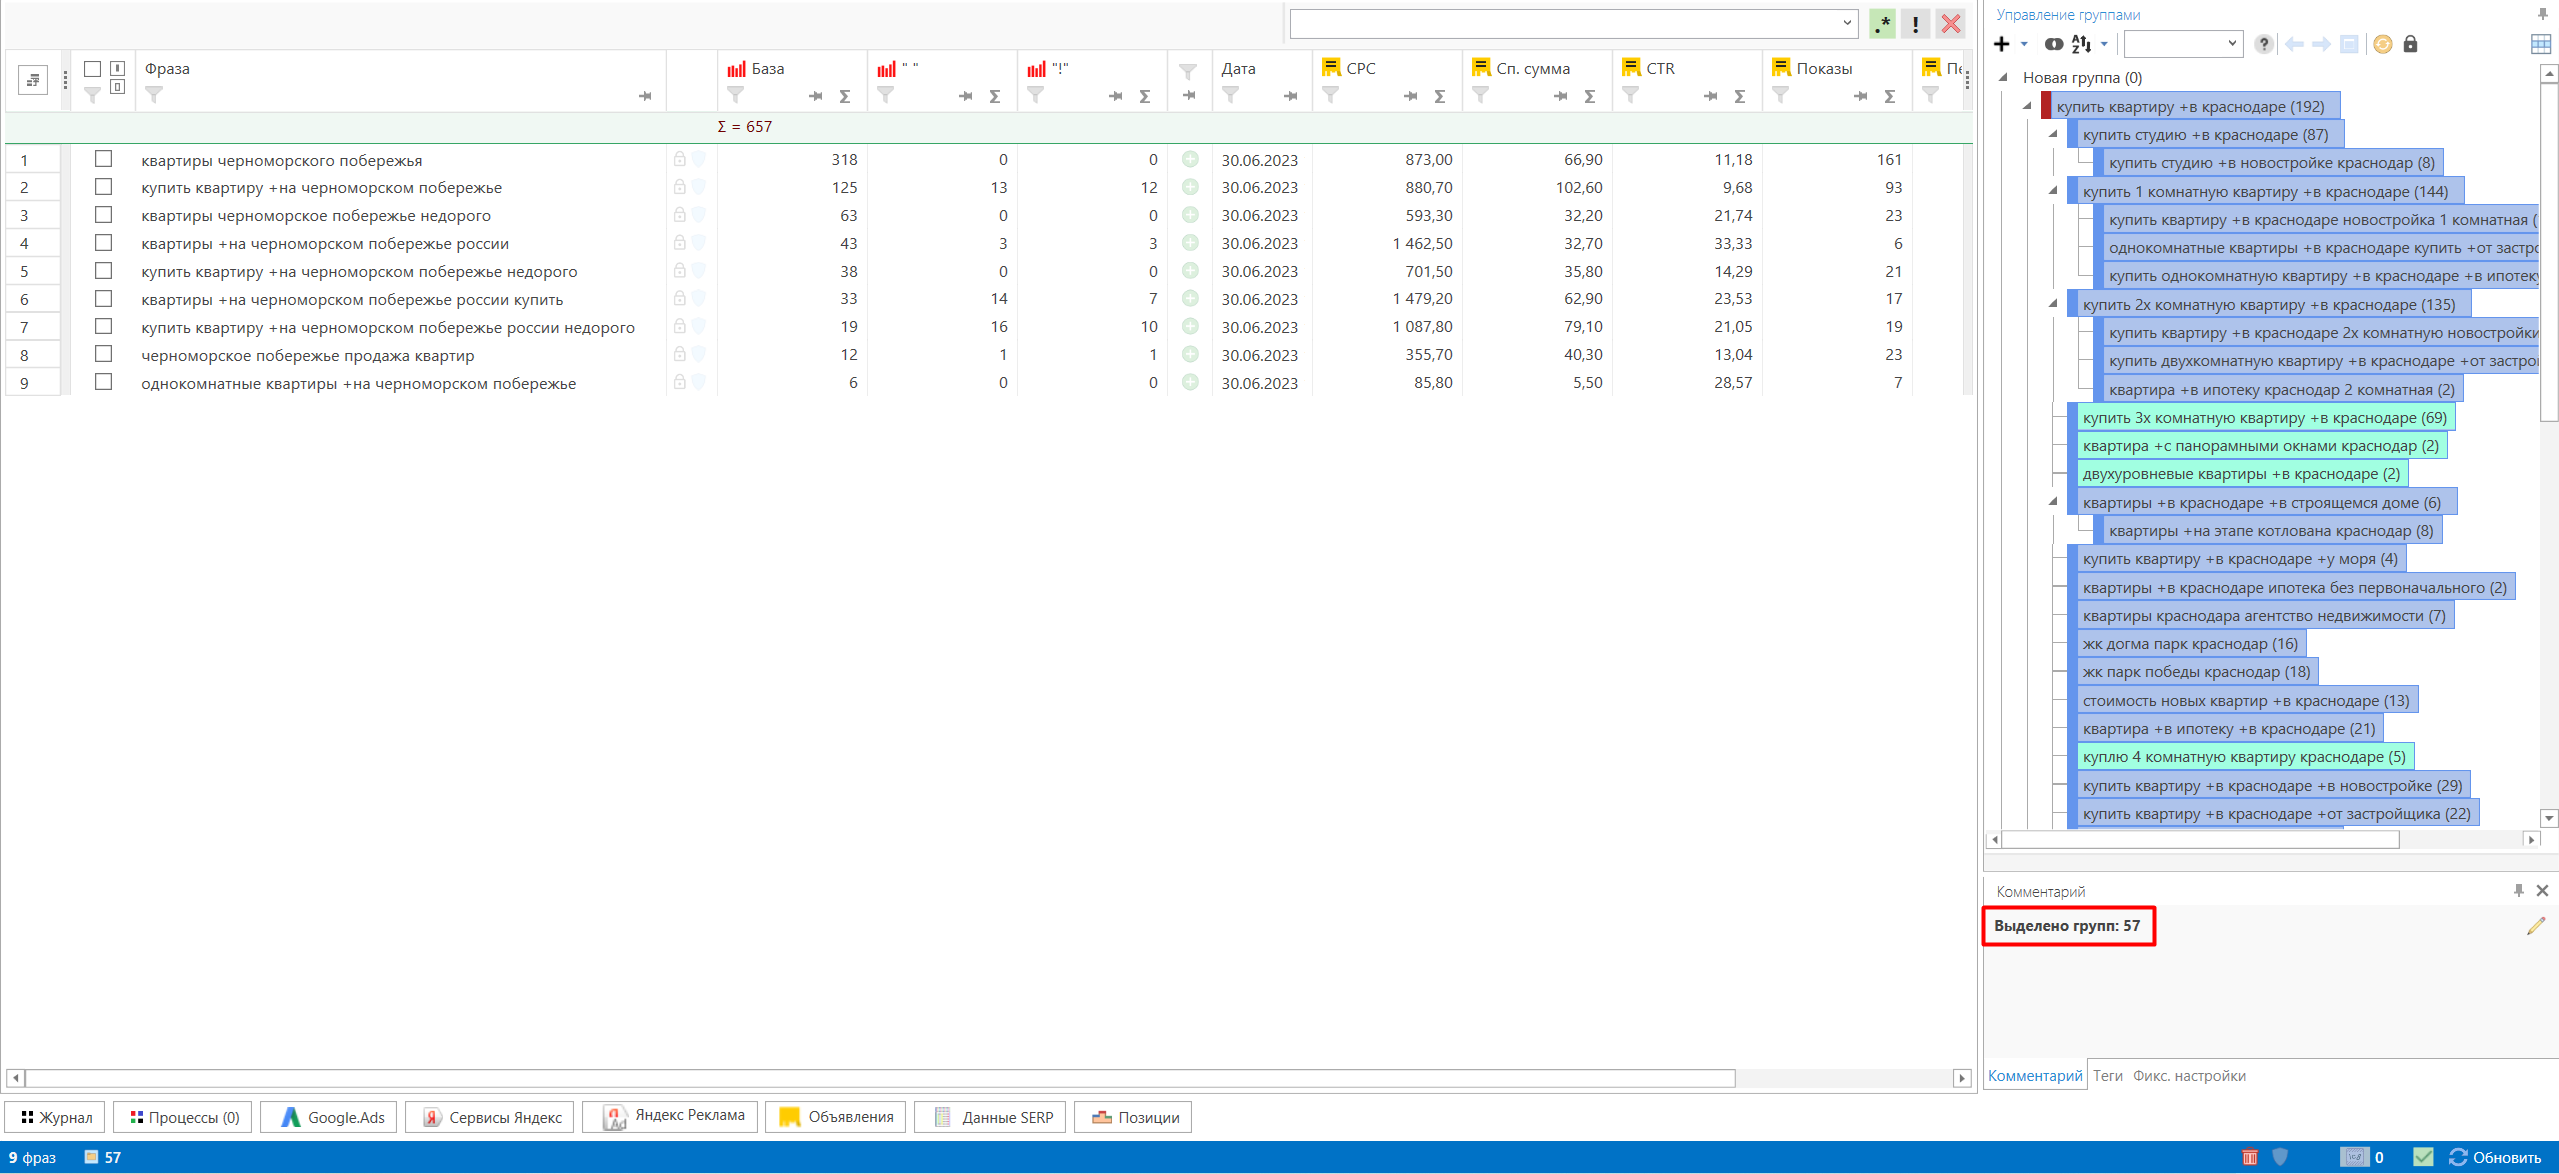The height and width of the screenshot is (1174, 2559).
Task: Open the groups search combo box dropdown
Action: 2232,43
